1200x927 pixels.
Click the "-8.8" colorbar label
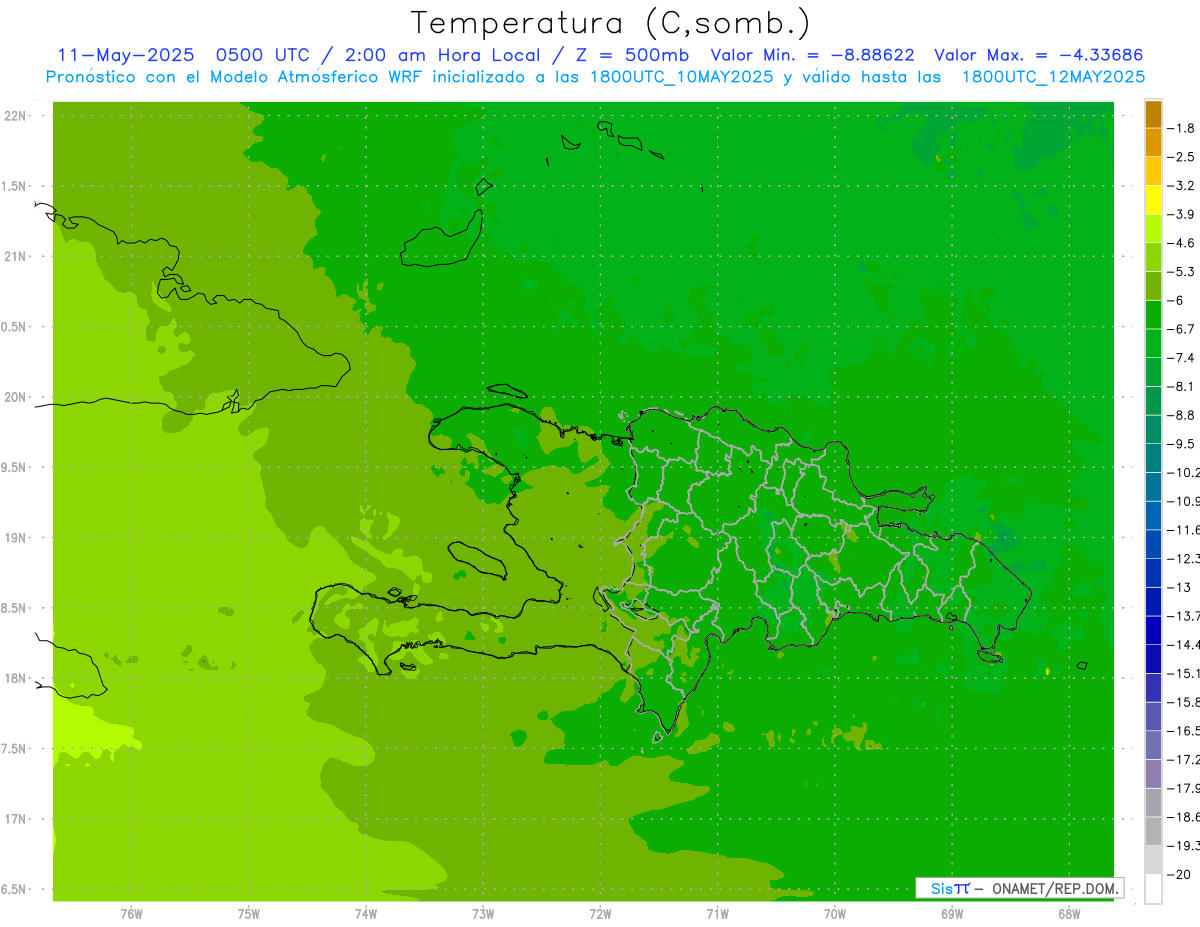(1182, 415)
